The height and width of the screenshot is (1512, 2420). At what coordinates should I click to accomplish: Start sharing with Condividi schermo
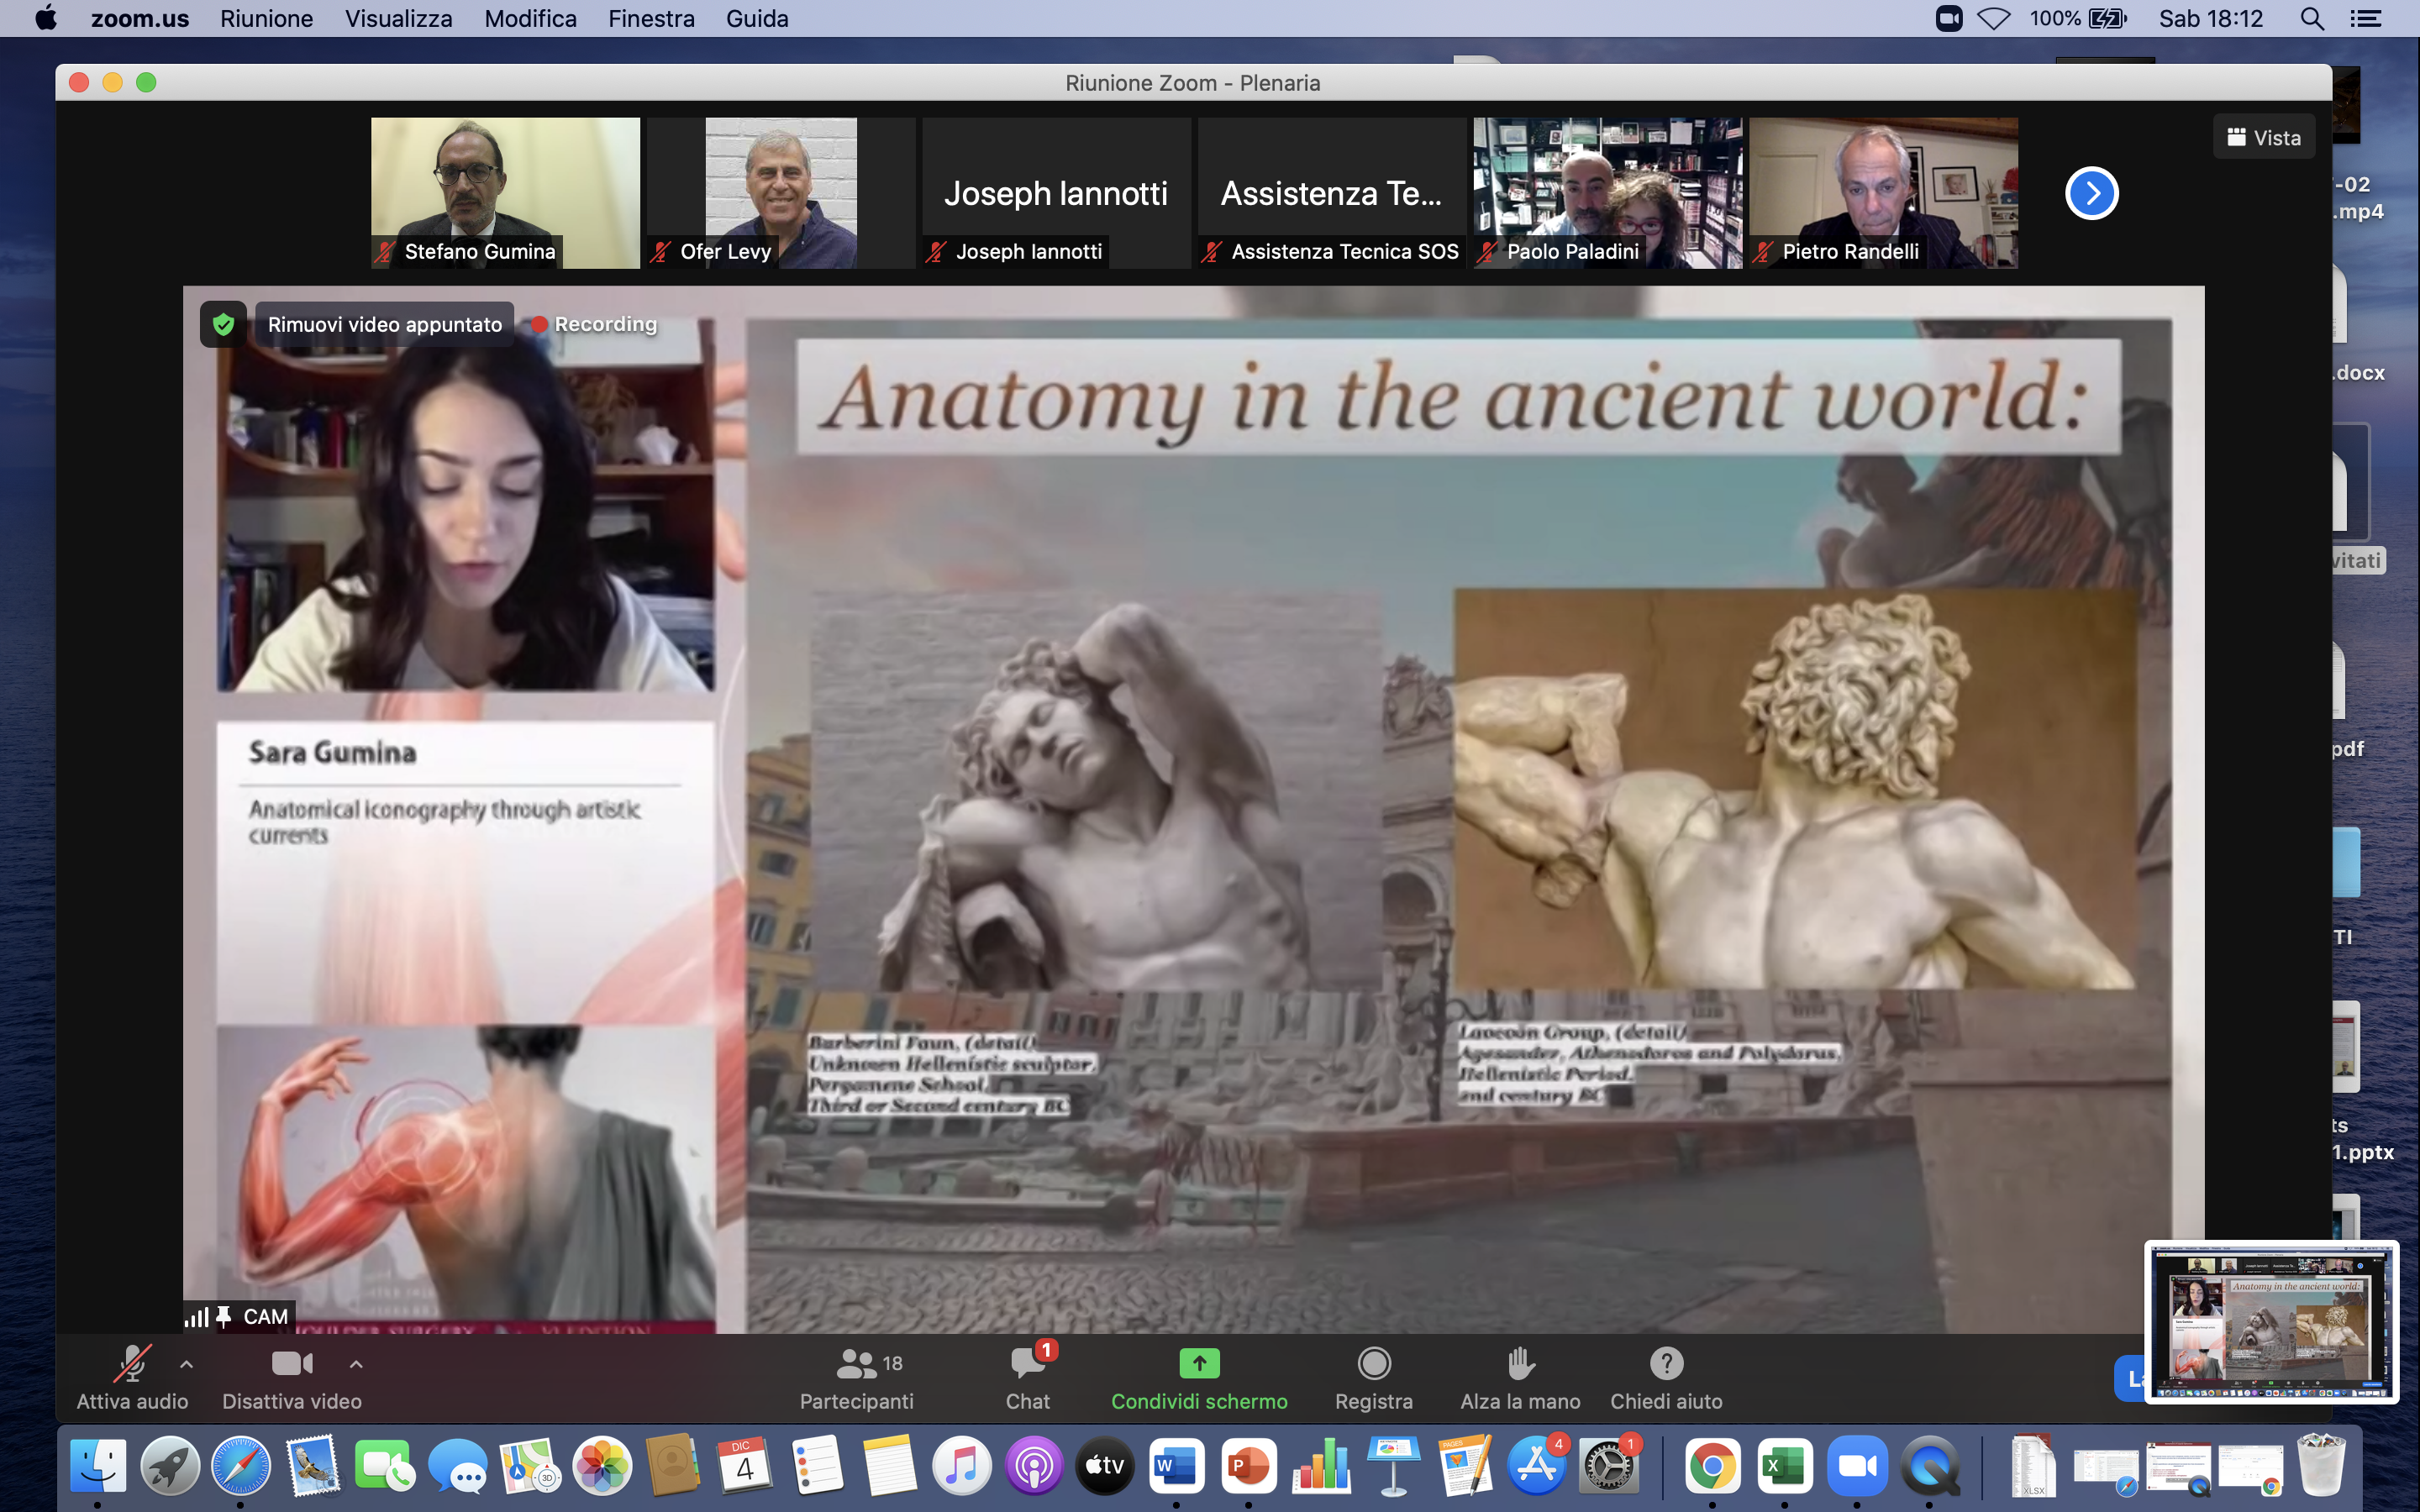pyautogui.click(x=1199, y=1378)
